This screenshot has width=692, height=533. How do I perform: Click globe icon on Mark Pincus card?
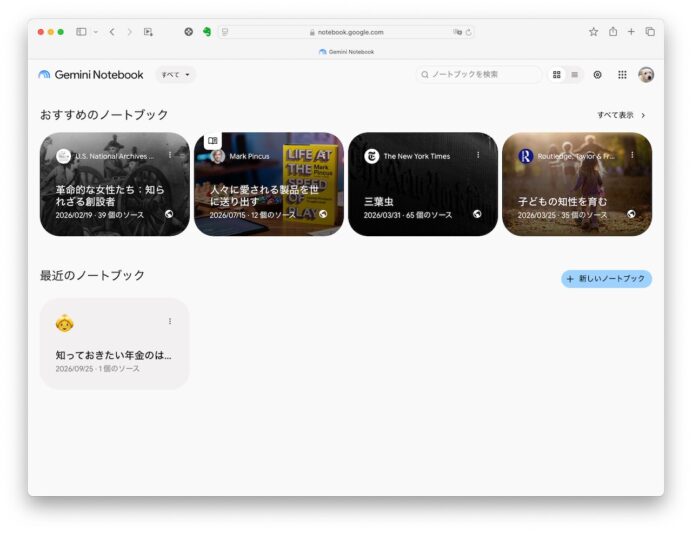[x=323, y=214]
